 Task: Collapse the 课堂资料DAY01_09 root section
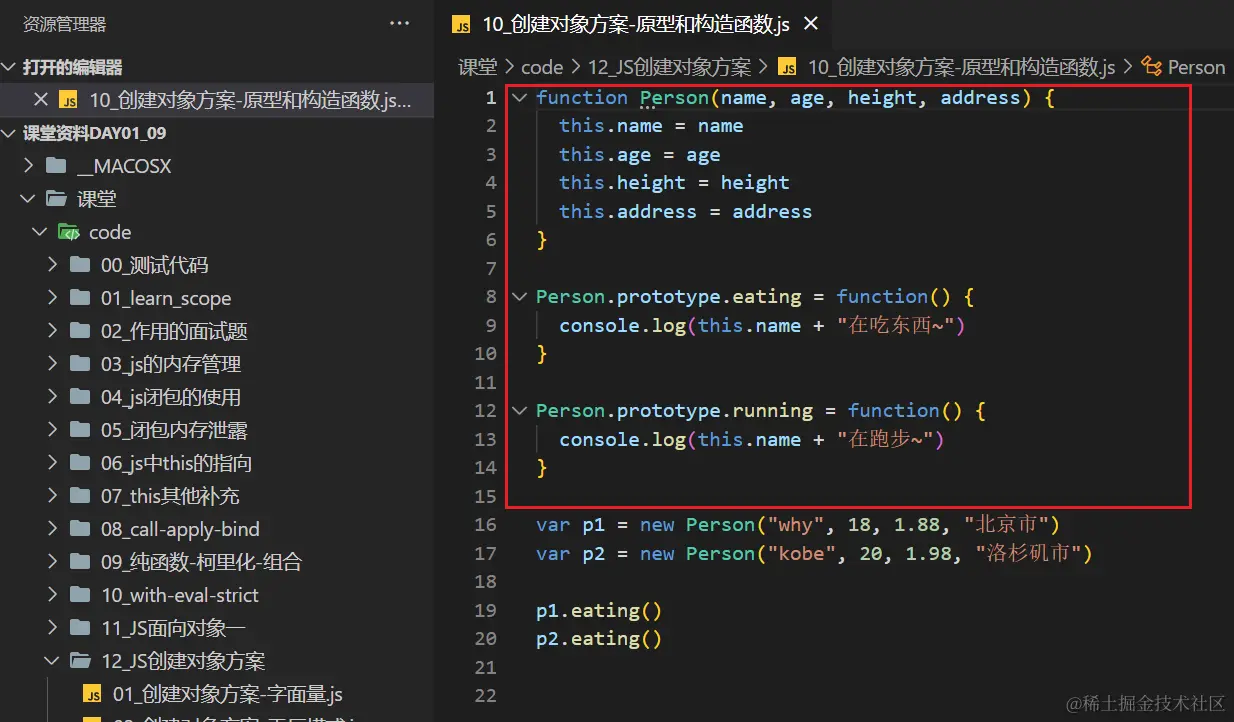click(9, 133)
